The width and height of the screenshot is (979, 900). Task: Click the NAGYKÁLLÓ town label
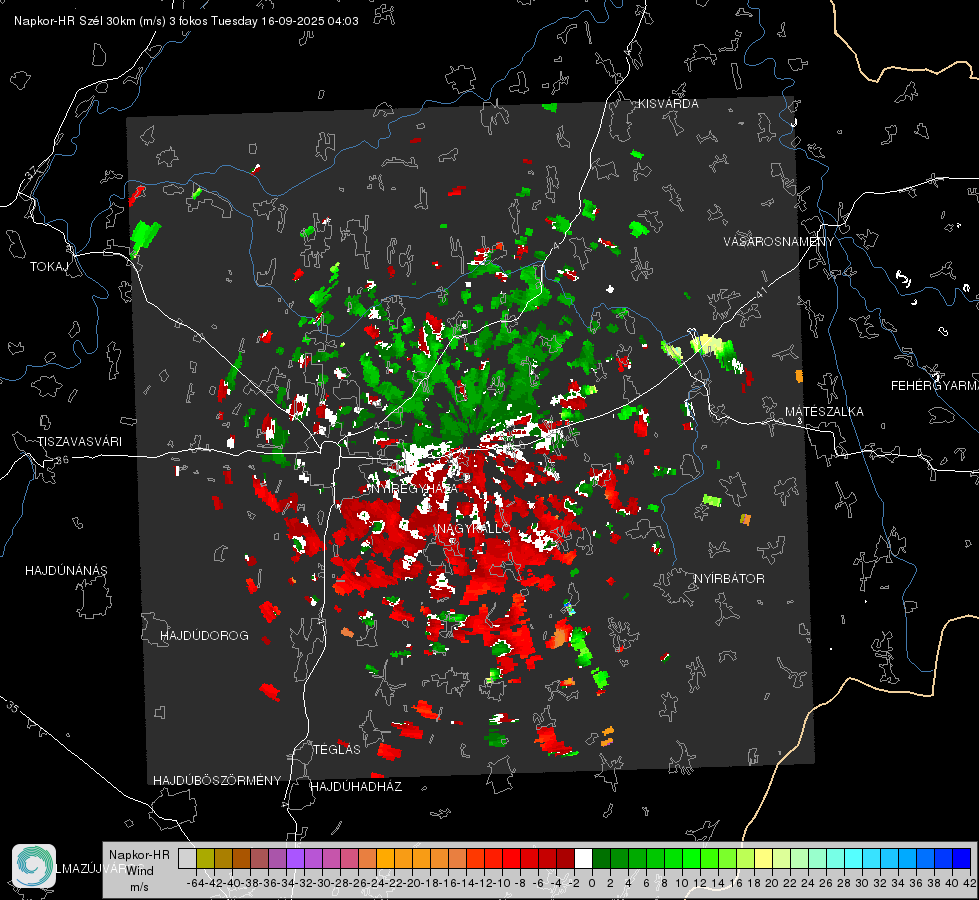(x=474, y=529)
